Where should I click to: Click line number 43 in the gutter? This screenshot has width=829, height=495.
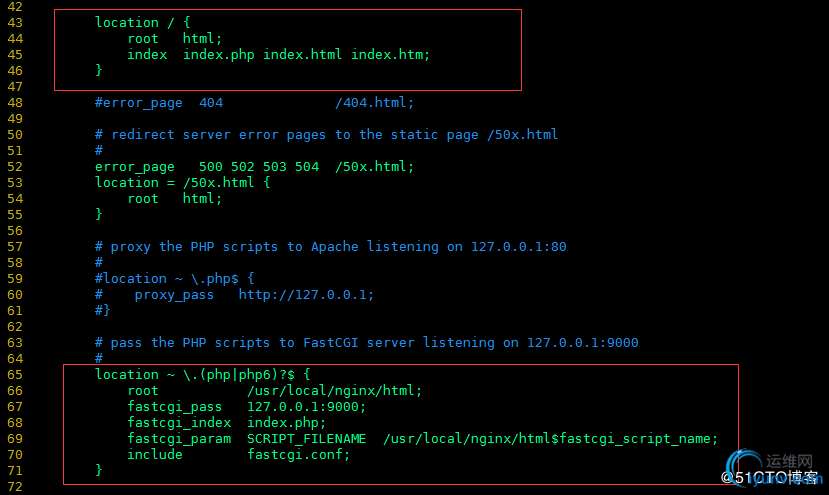pos(15,23)
